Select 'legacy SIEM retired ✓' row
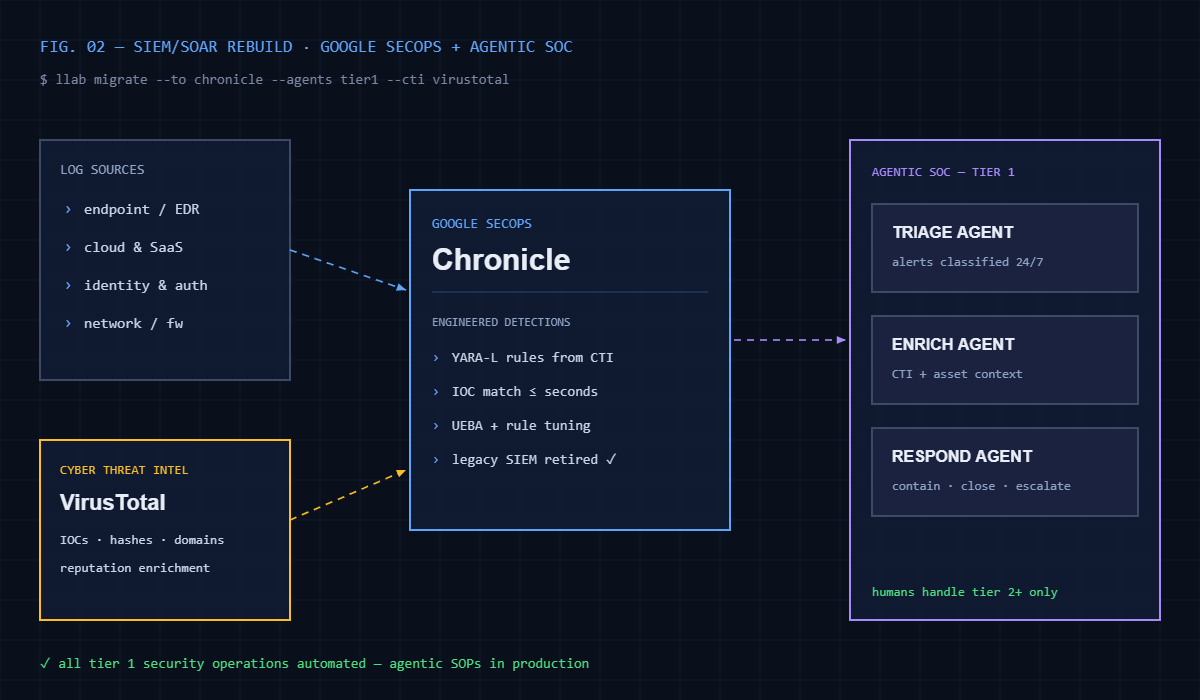The width and height of the screenshot is (1200, 700). 524,459
